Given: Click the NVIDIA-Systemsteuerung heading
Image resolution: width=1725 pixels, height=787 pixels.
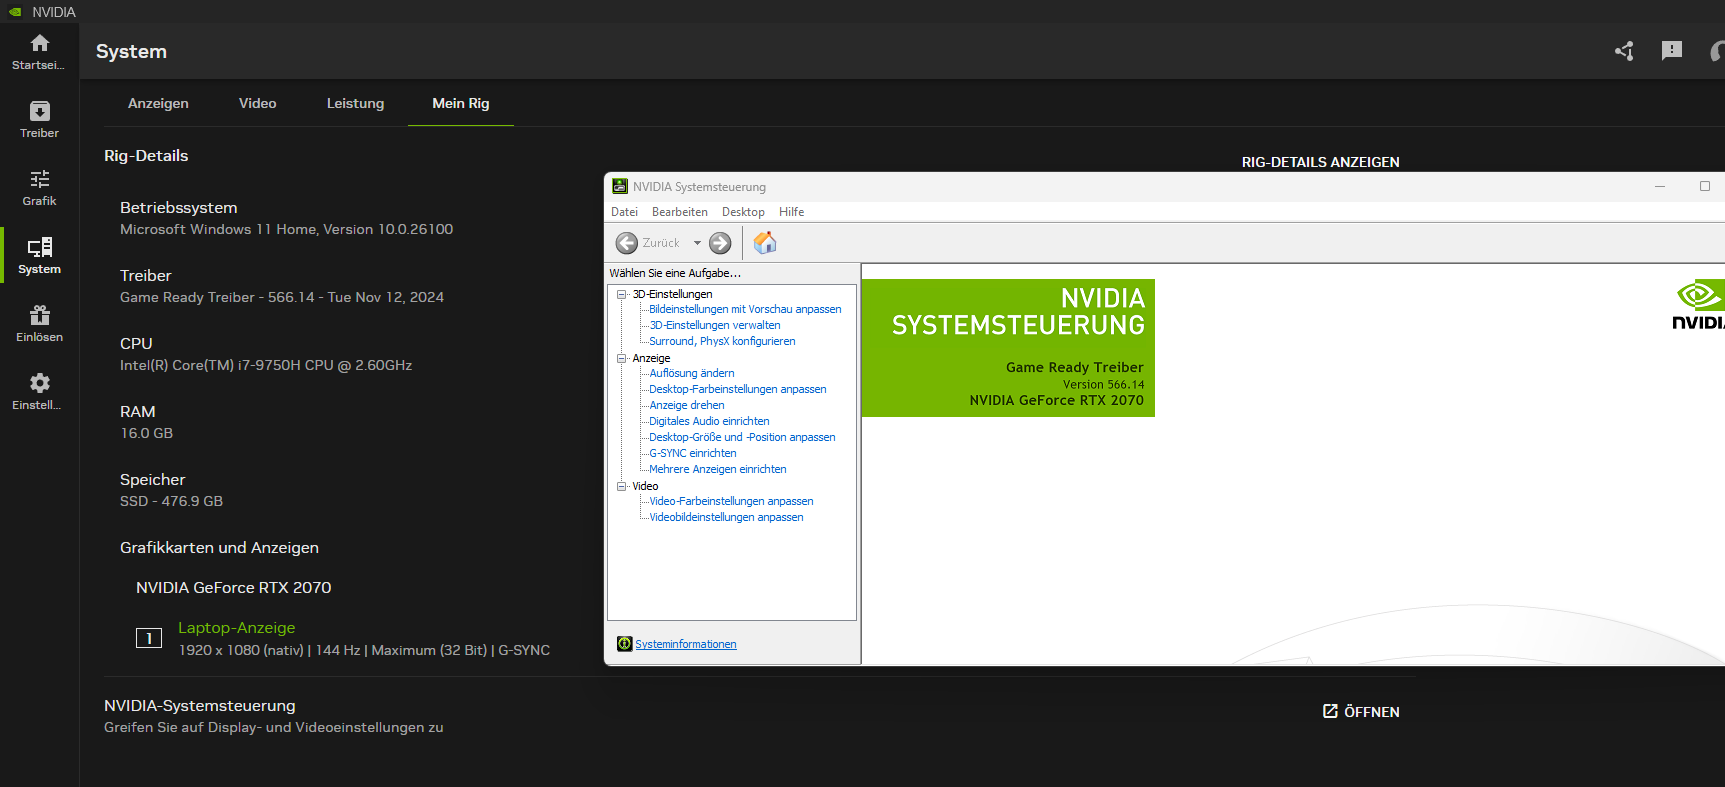Looking at the screenshot, I should 200,706.
